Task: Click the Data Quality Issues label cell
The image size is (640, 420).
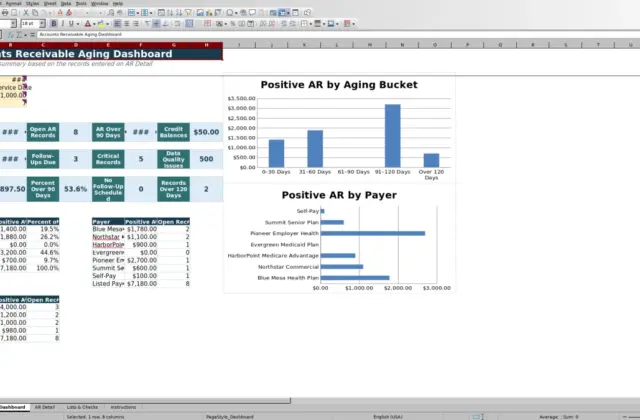Action: [x=173, y=159]
